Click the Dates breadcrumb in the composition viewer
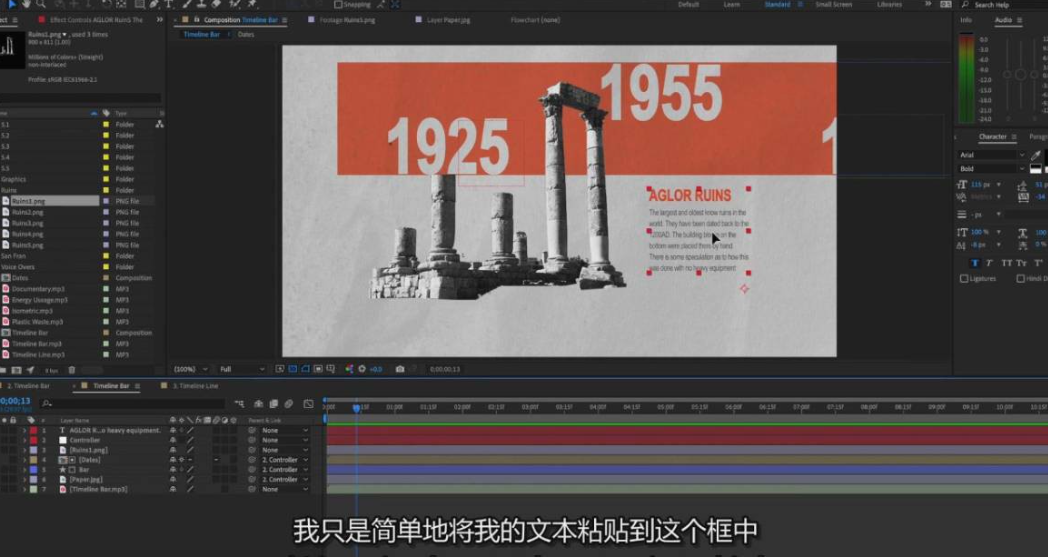1048x557 pixels. pyautogui.click(x=246, y=34)
